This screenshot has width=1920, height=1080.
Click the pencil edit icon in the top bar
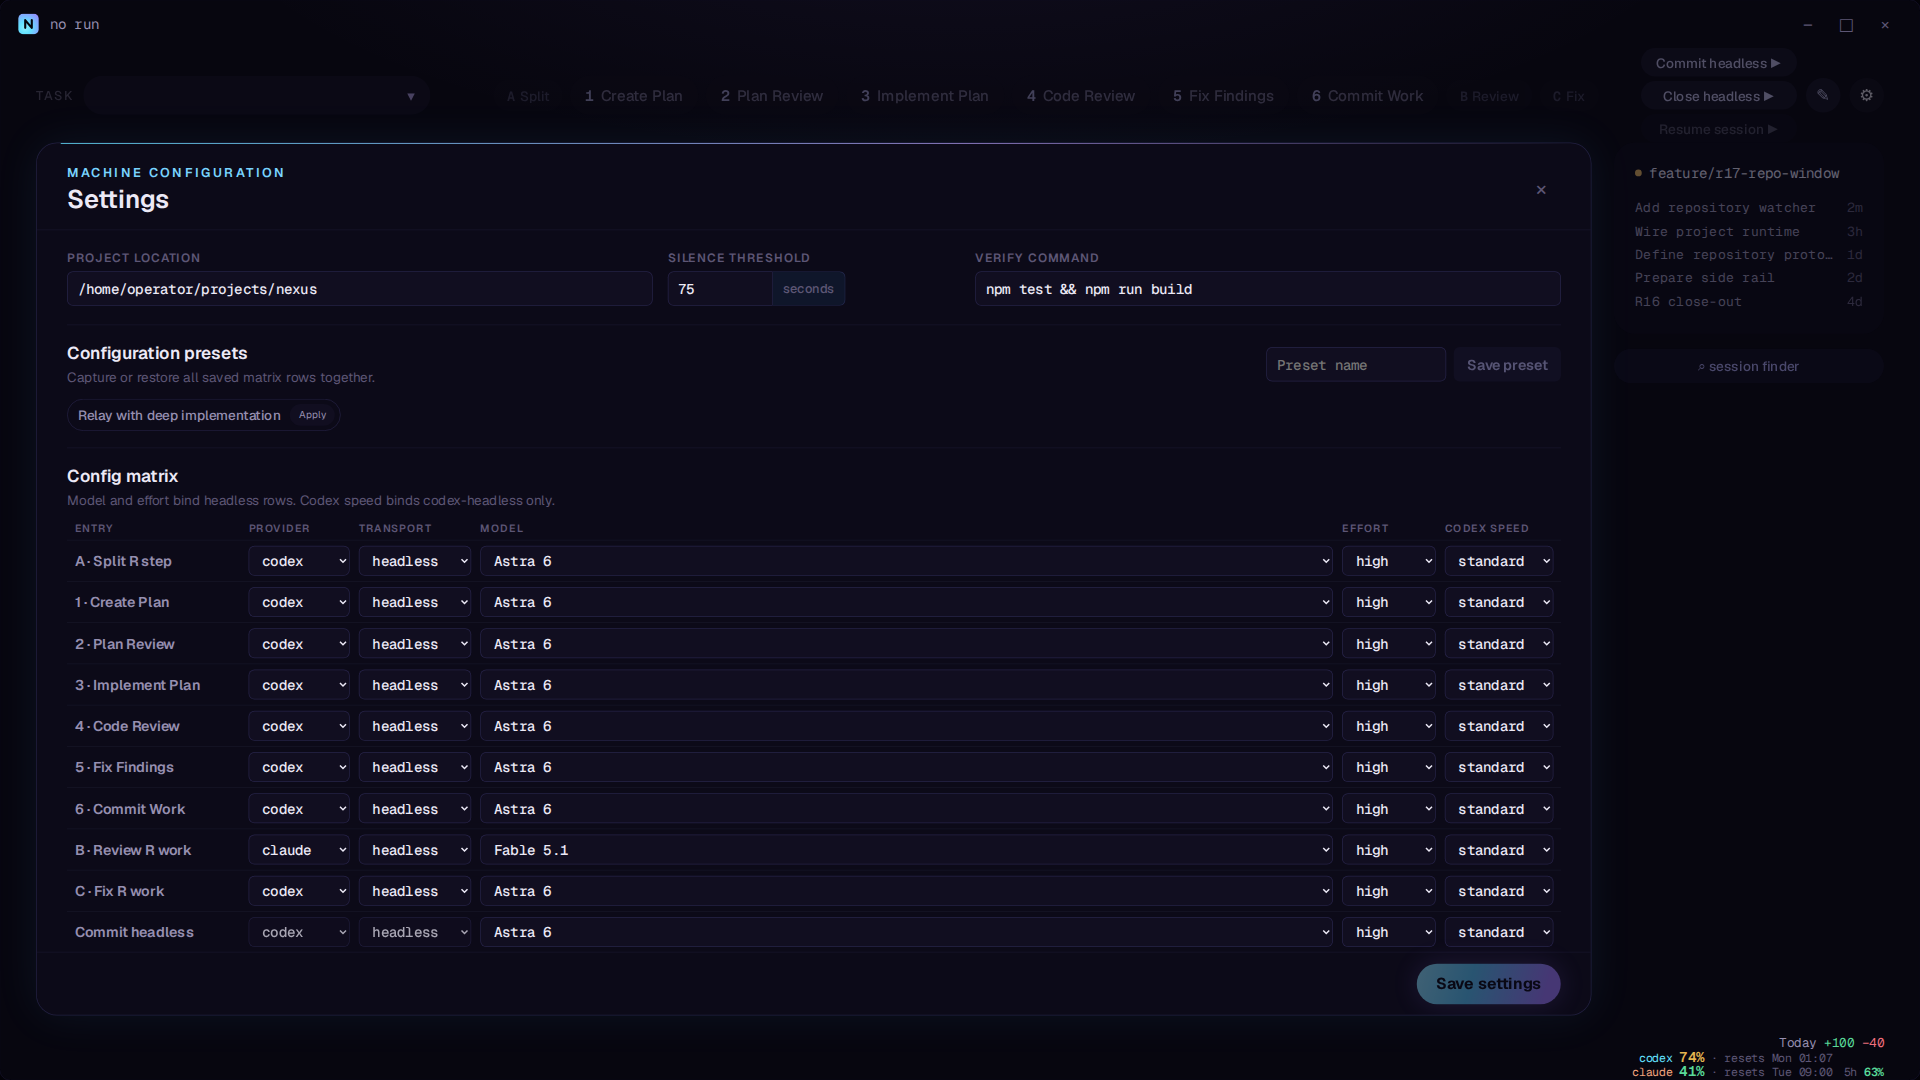(x=1823, y=96)
